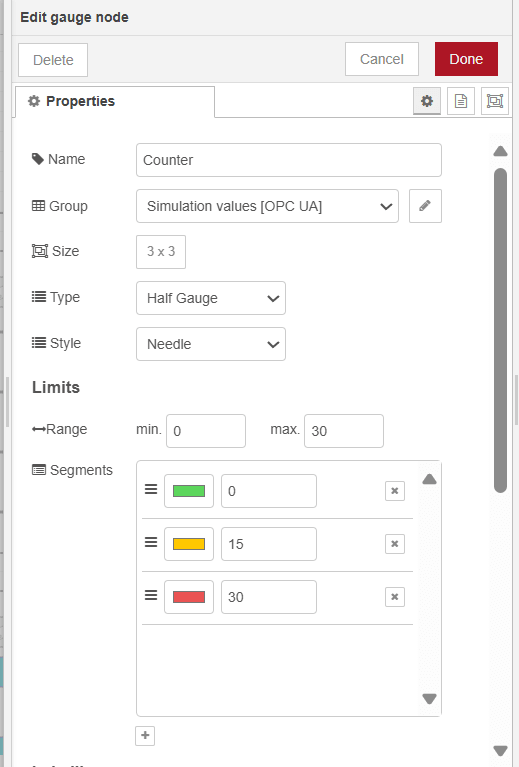Image resolution: width=519 pixels, height=767 pixels.
Task: Remove the red segment at 30
Action: pyautogui.click(x=395, y=597)
